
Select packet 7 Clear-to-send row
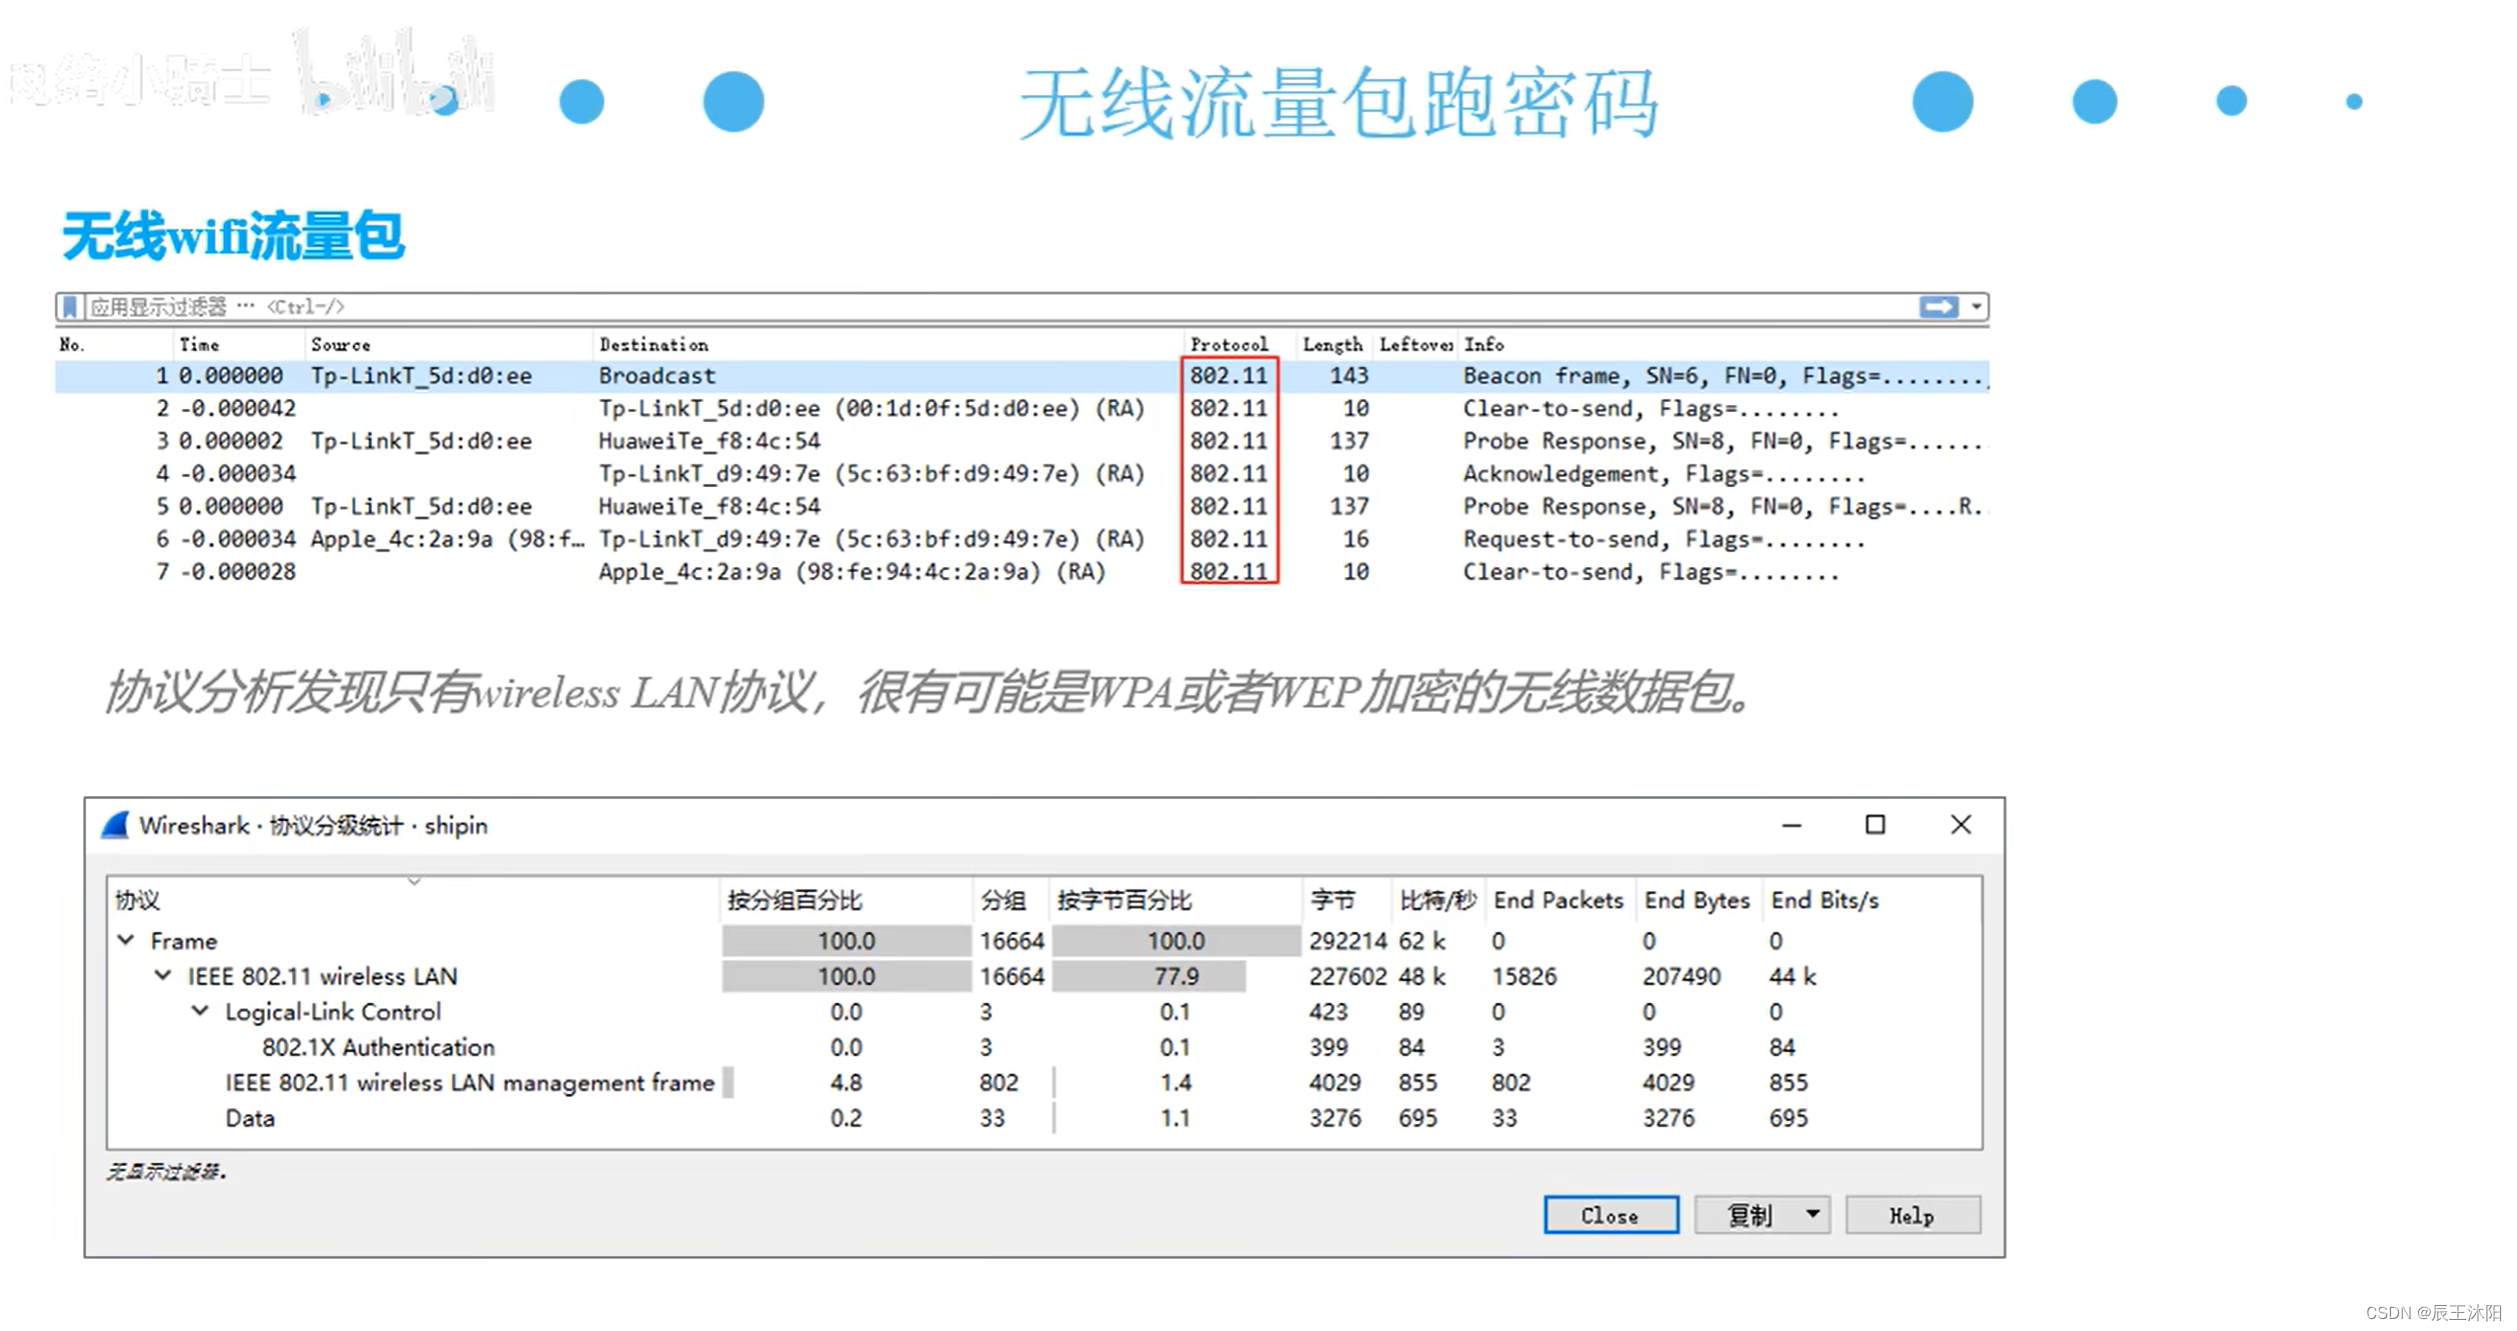coord(1022,572)
